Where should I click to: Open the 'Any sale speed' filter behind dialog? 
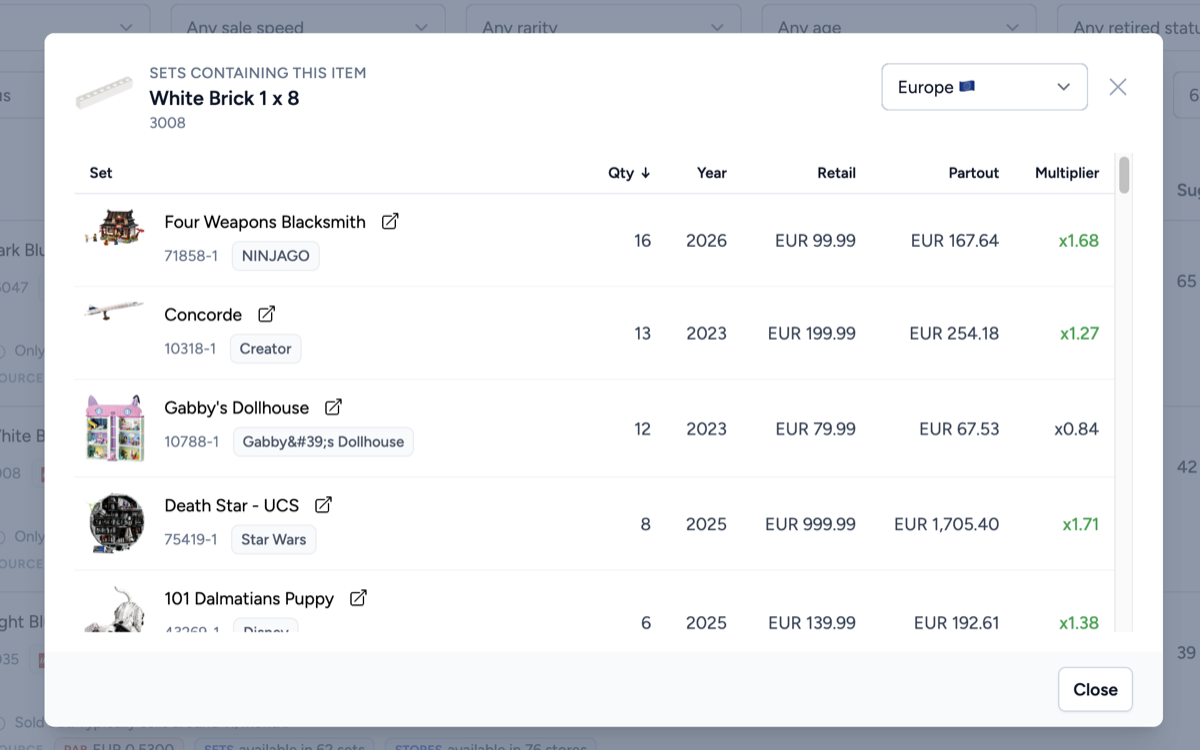[308, 26]
